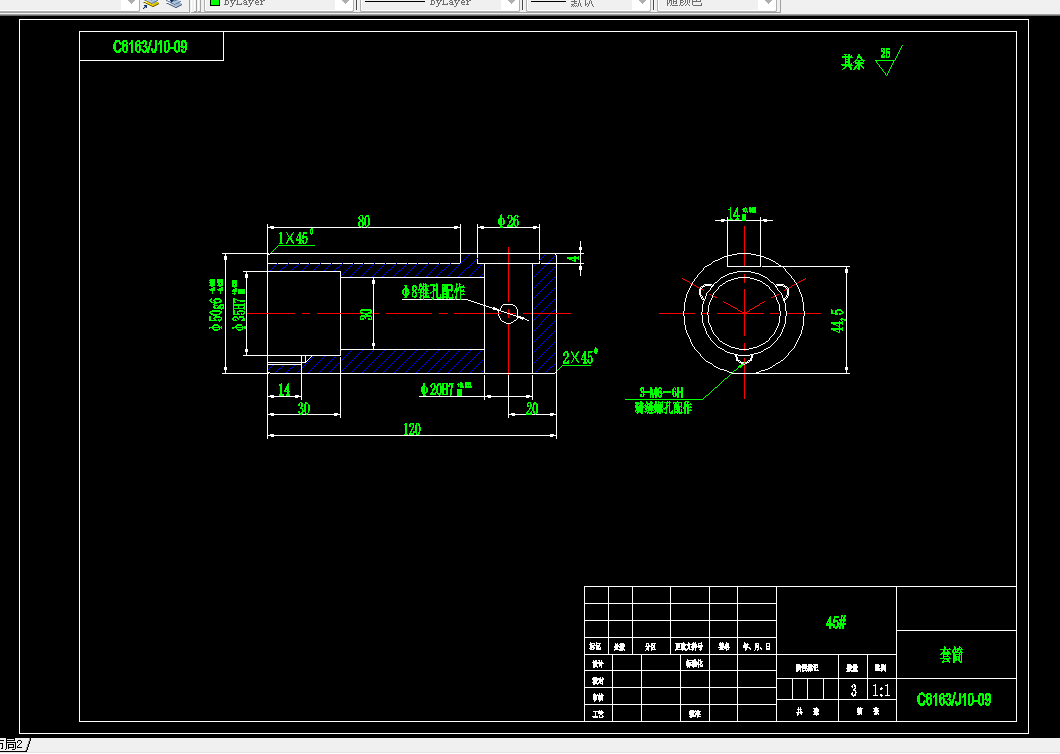
Task: Select the 20 dimension at the bottom right of the section
Action: click(x=532, y=408)
